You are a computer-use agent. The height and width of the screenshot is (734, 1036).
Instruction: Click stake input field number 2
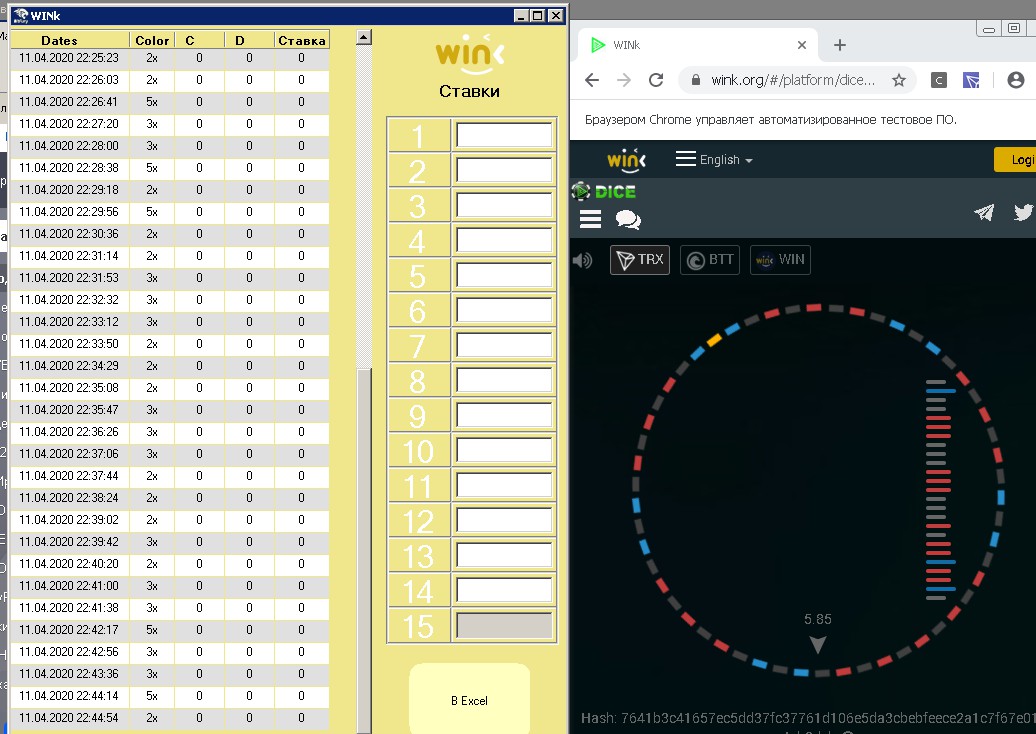click(504, 170)
